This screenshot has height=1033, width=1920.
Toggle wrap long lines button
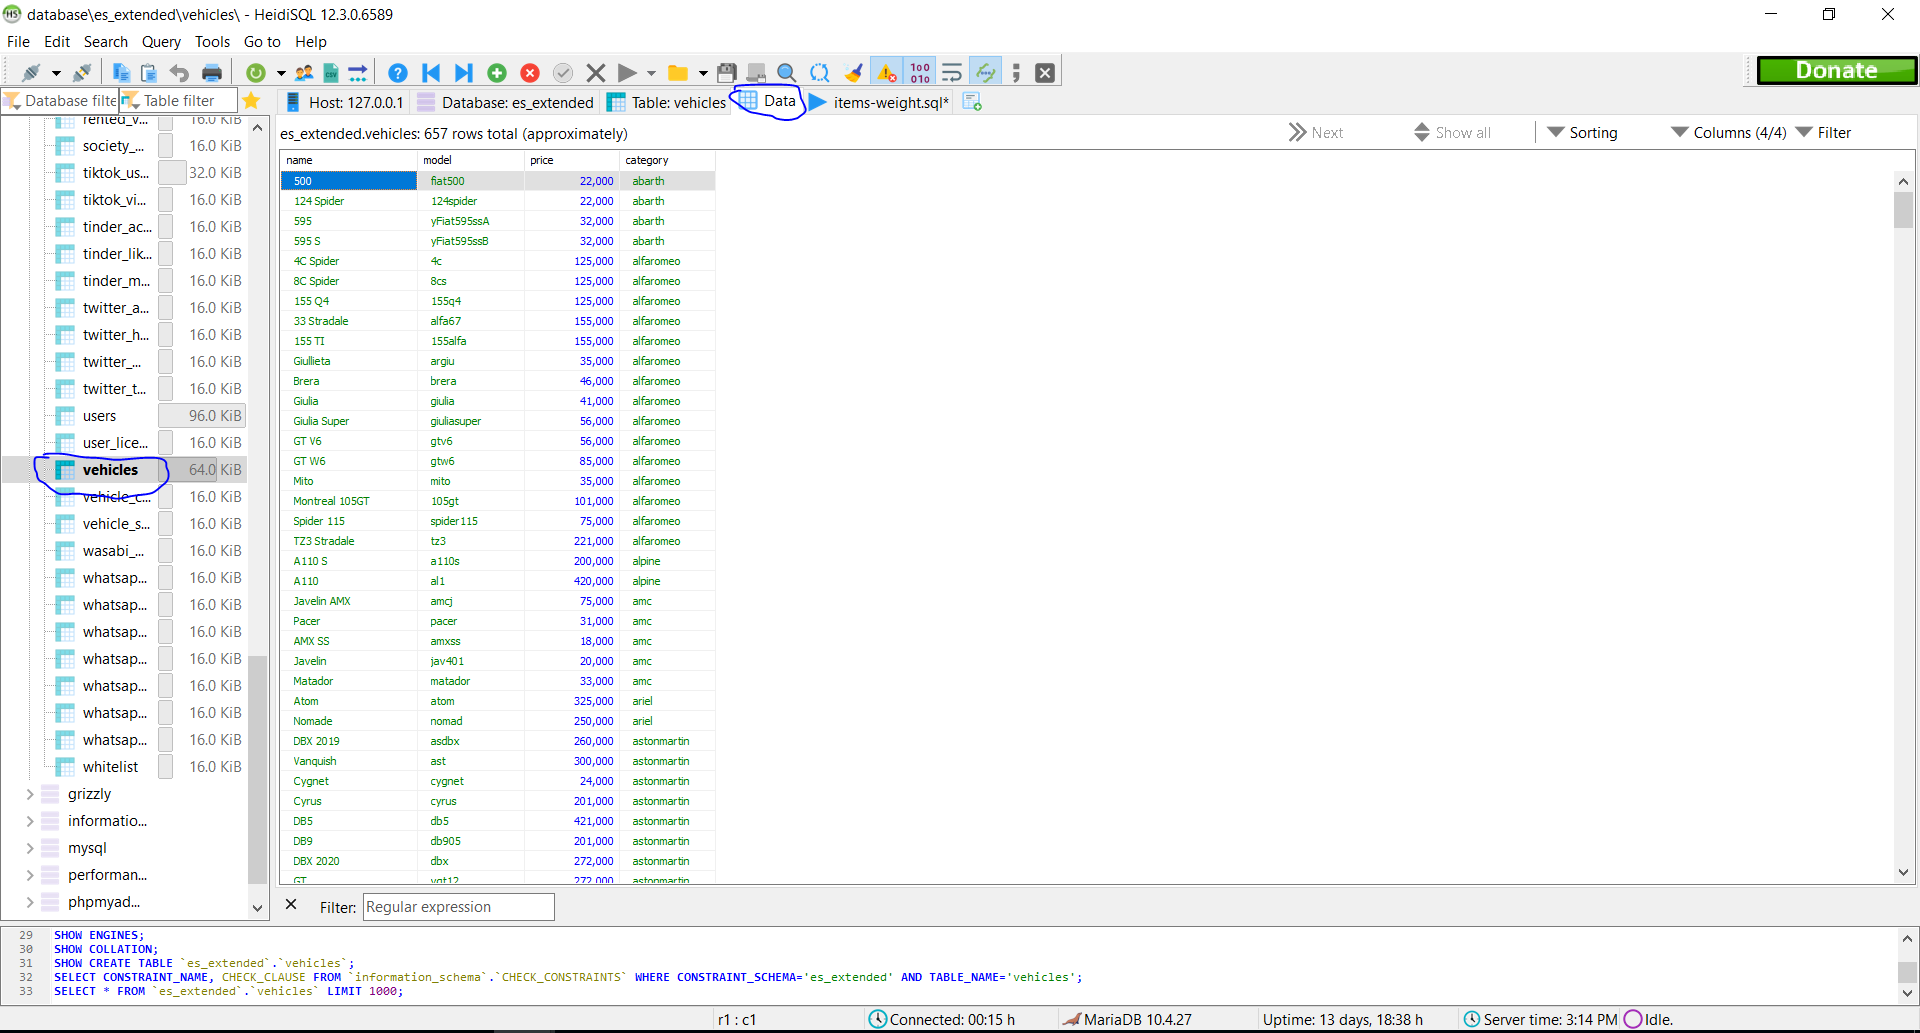952,72
